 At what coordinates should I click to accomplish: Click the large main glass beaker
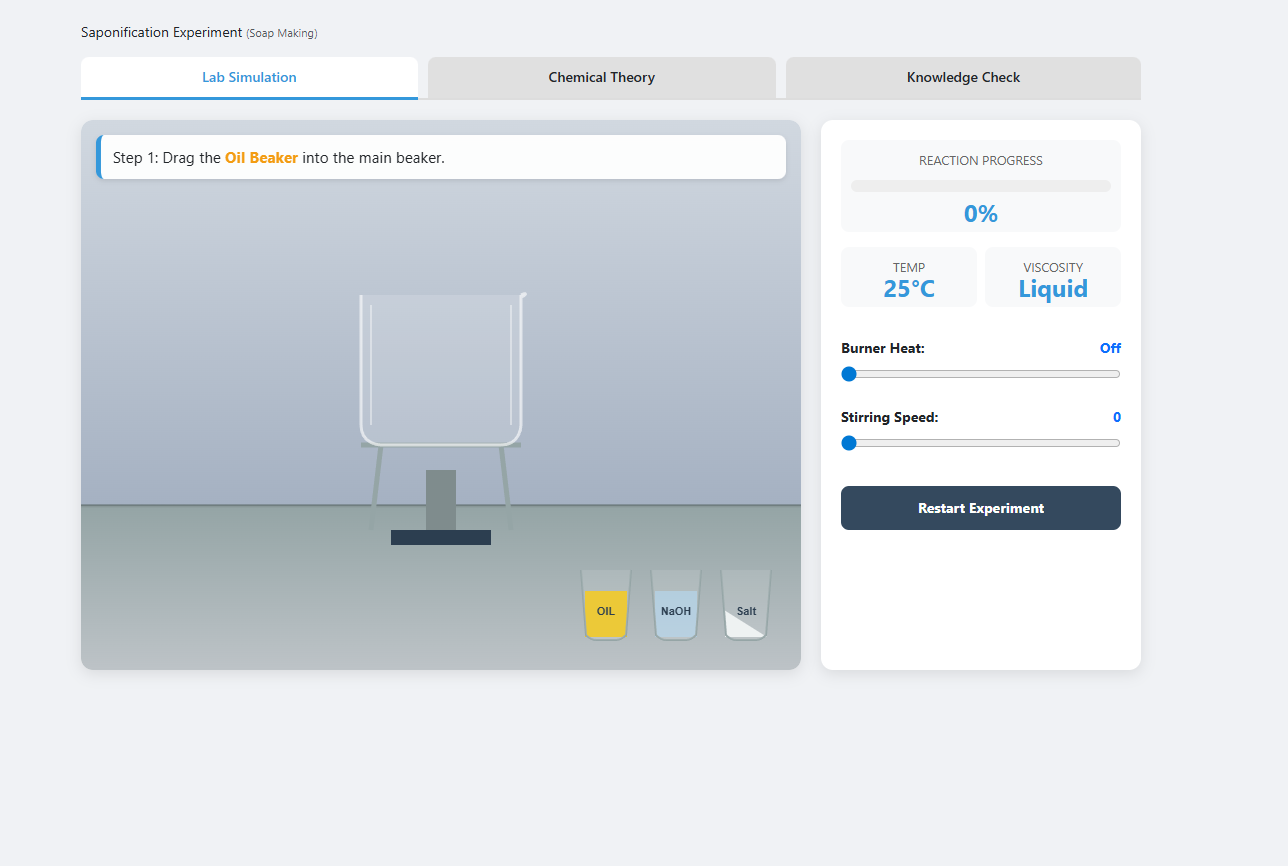point(441,370)
